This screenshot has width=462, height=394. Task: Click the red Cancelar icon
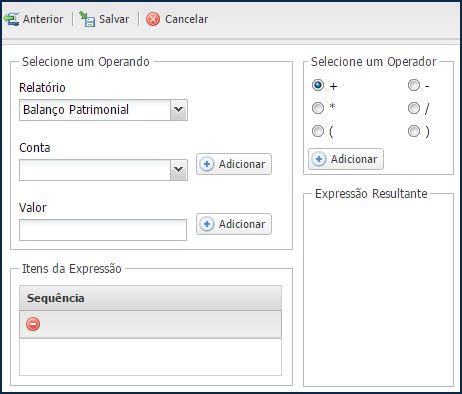(153, 19)
